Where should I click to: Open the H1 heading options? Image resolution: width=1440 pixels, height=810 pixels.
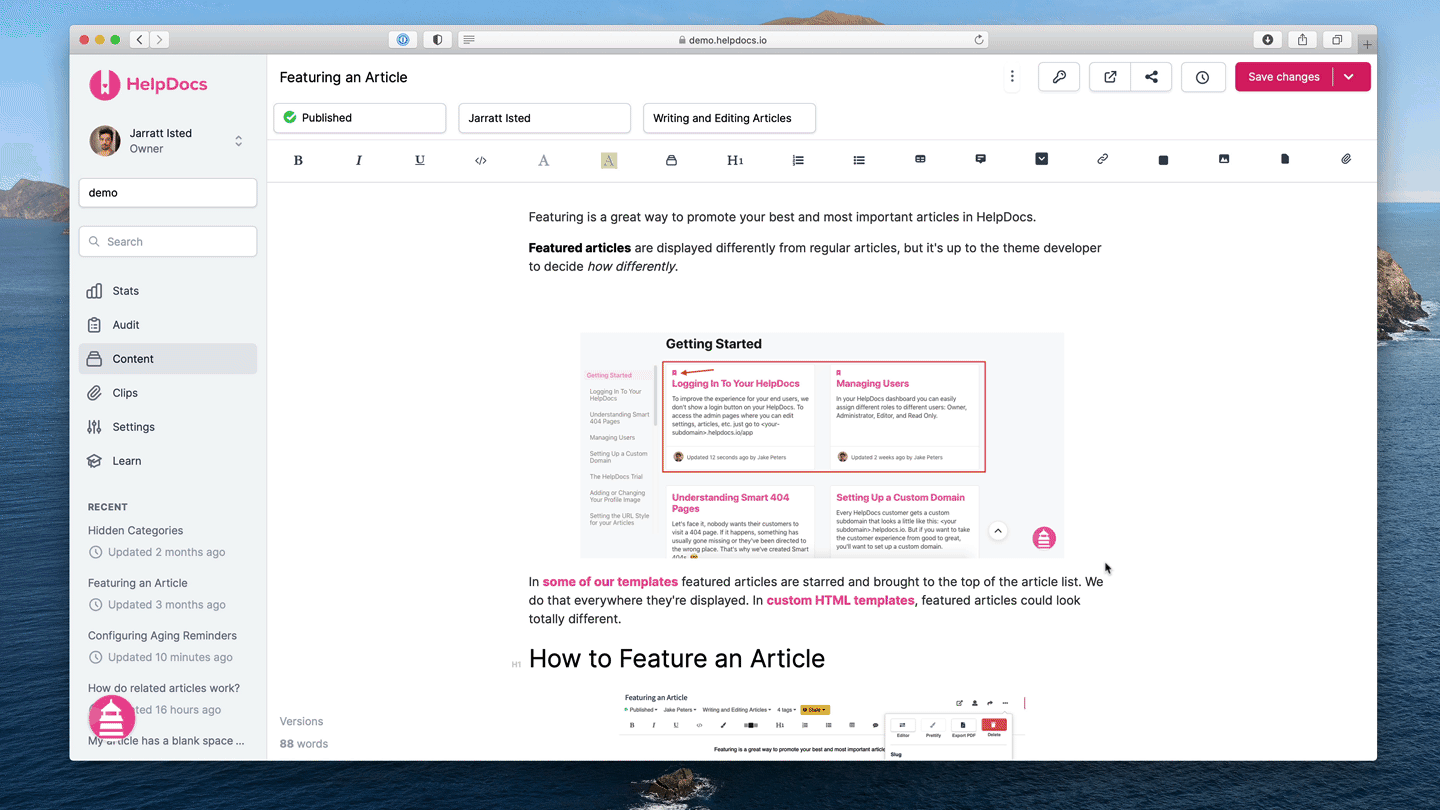735,160
